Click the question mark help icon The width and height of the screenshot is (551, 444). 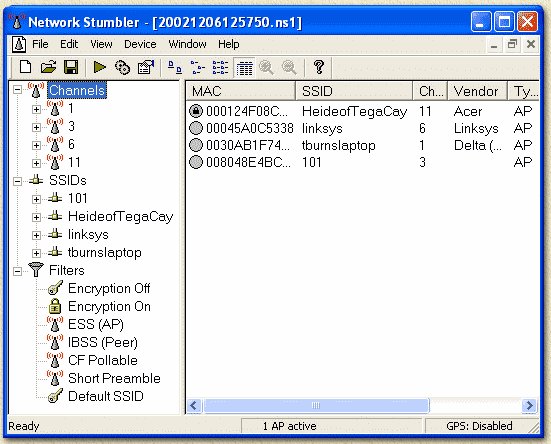[319, 67]
